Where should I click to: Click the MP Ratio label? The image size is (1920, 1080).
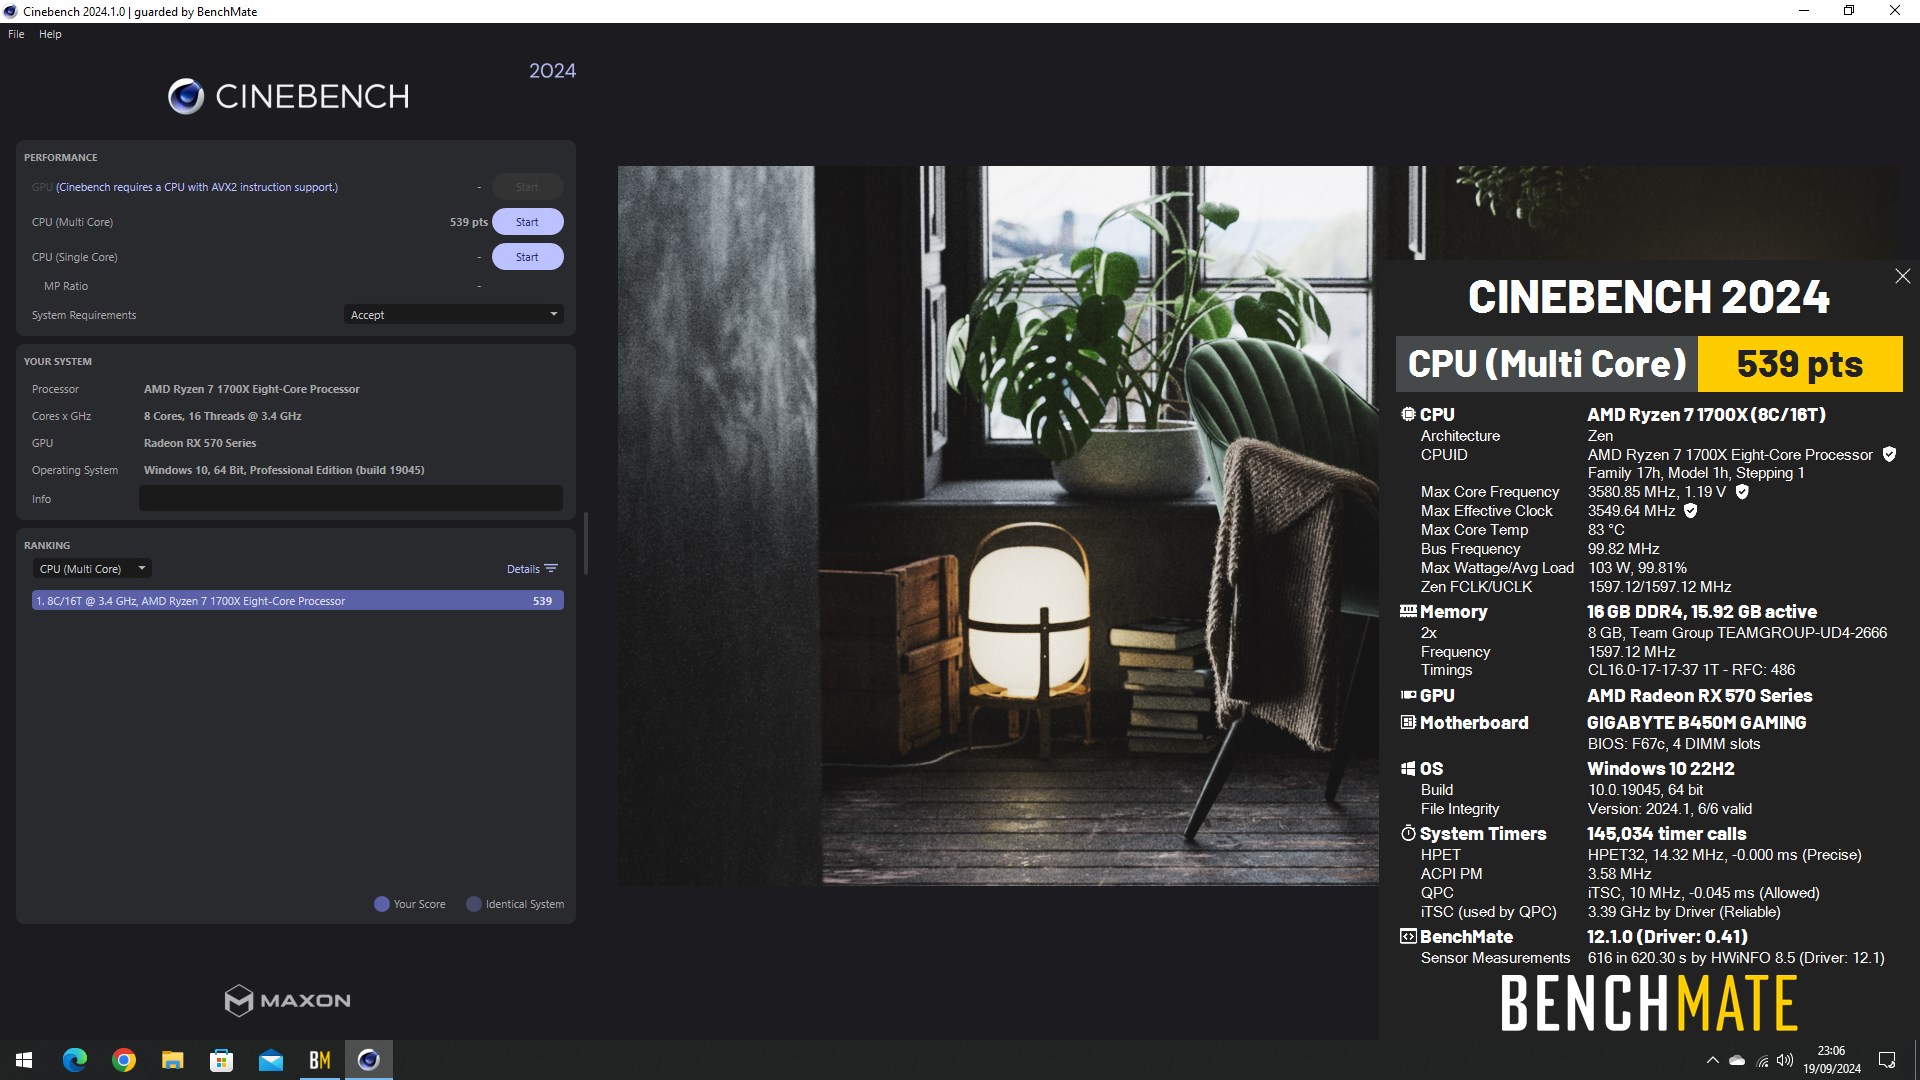point(66,286)
